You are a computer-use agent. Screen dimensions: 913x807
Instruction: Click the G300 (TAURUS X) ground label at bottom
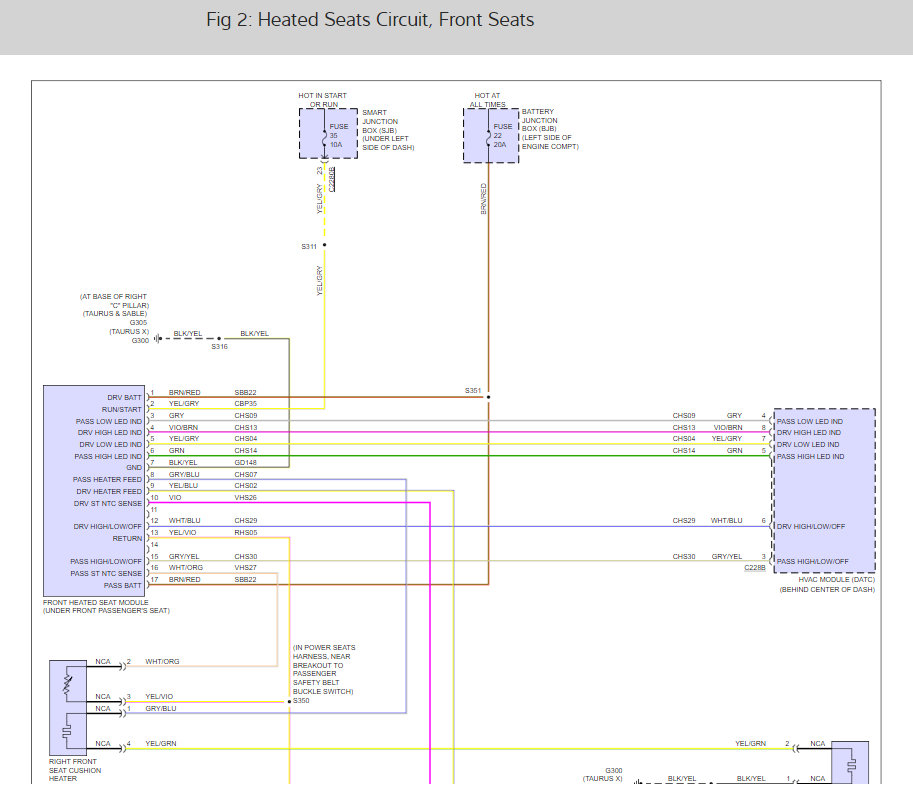point(603,774)
